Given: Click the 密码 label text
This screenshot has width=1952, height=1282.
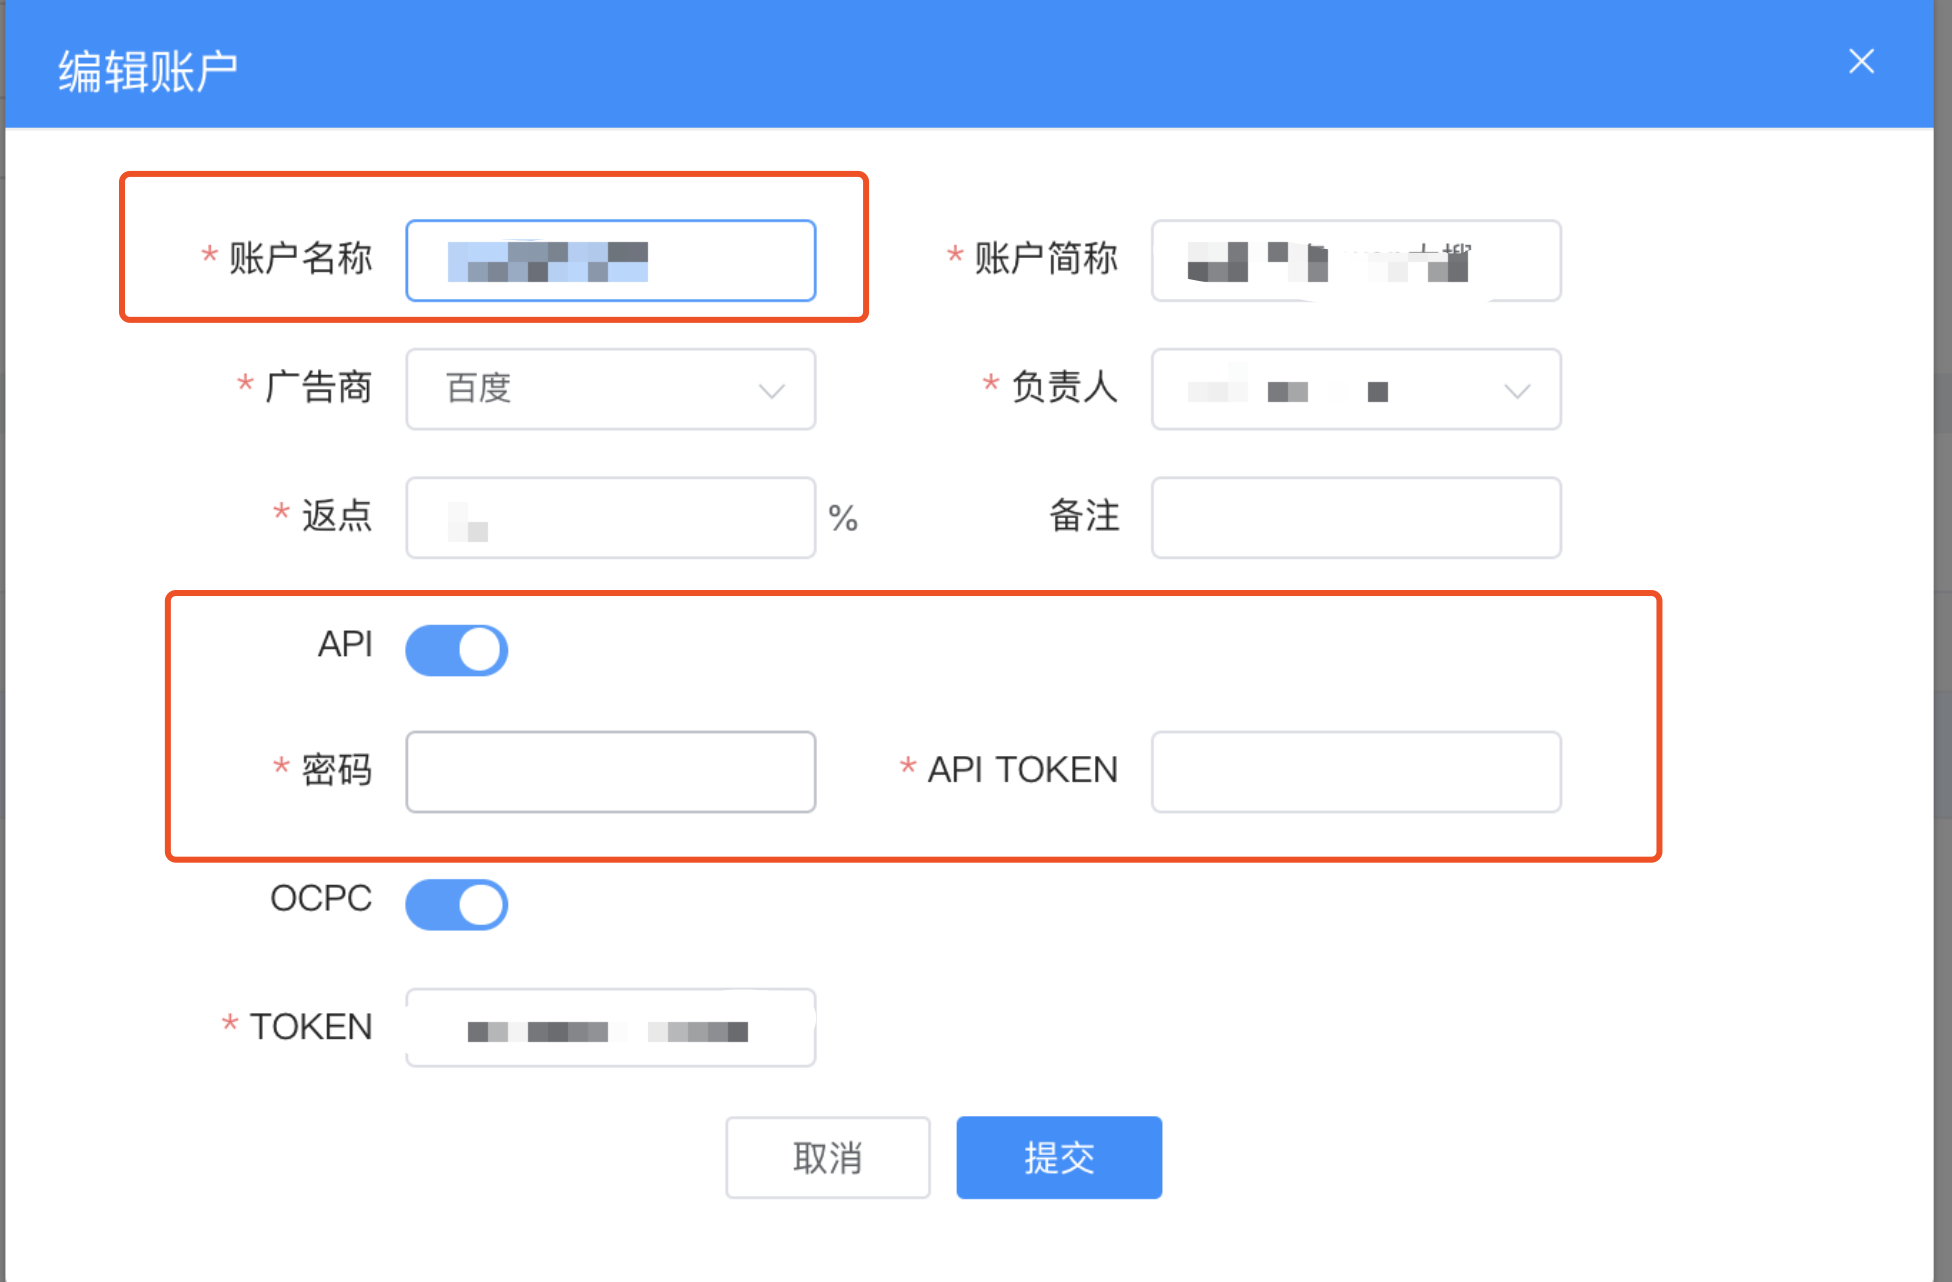Looking at the screenshot, I should [x=336, y=770].
